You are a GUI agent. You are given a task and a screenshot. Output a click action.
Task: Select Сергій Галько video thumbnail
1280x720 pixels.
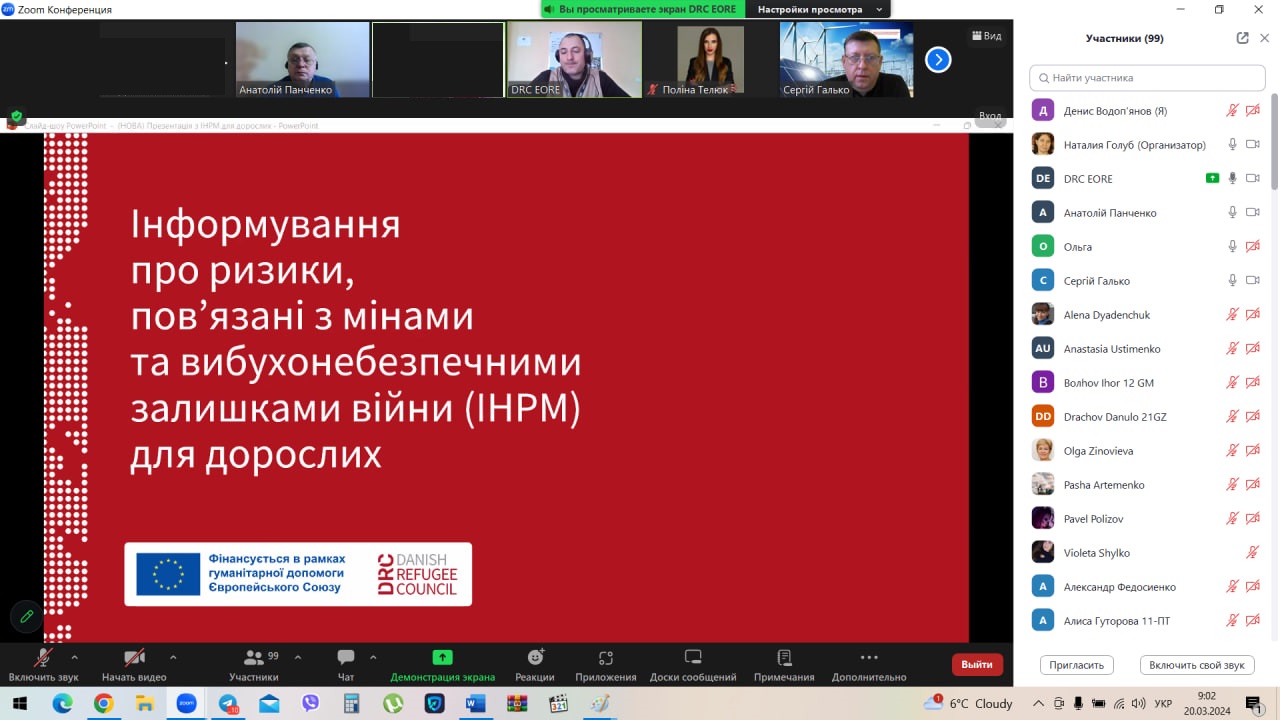(x=846, y=59)
